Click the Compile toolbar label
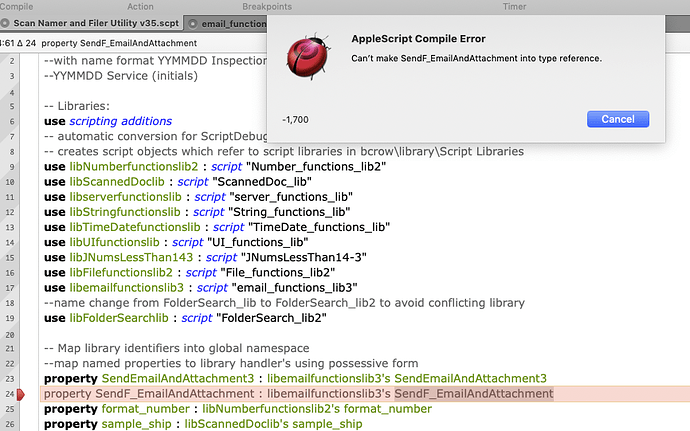Image resolution: width=690 pixels, height=431 pixels. 17,7
